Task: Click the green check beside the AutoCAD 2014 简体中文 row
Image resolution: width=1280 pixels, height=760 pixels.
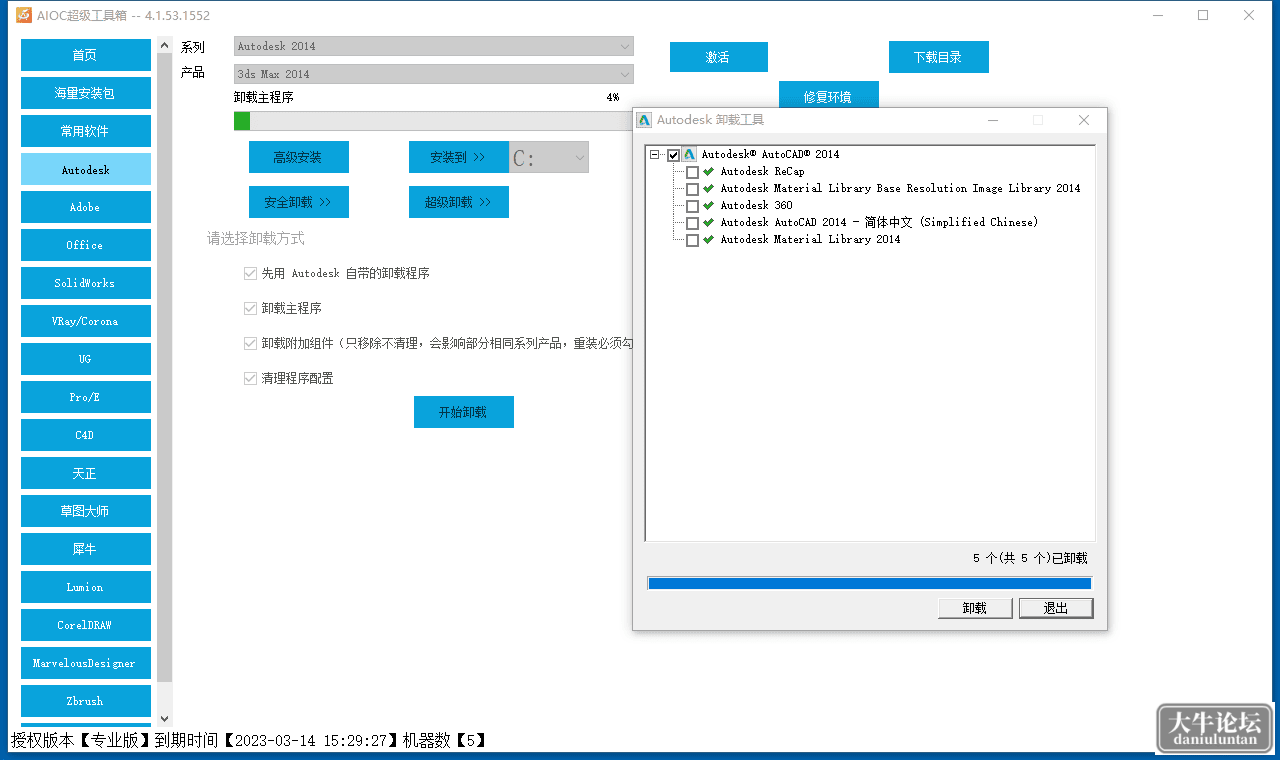Action: [709, 223]
